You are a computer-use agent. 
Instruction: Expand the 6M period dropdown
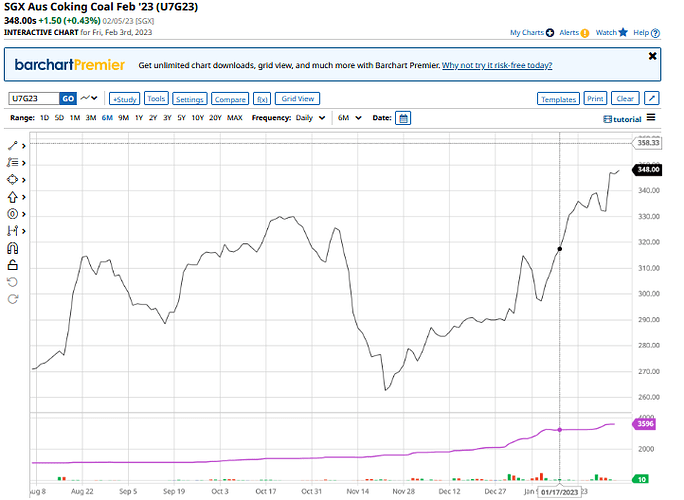click(x=348, y=118)
